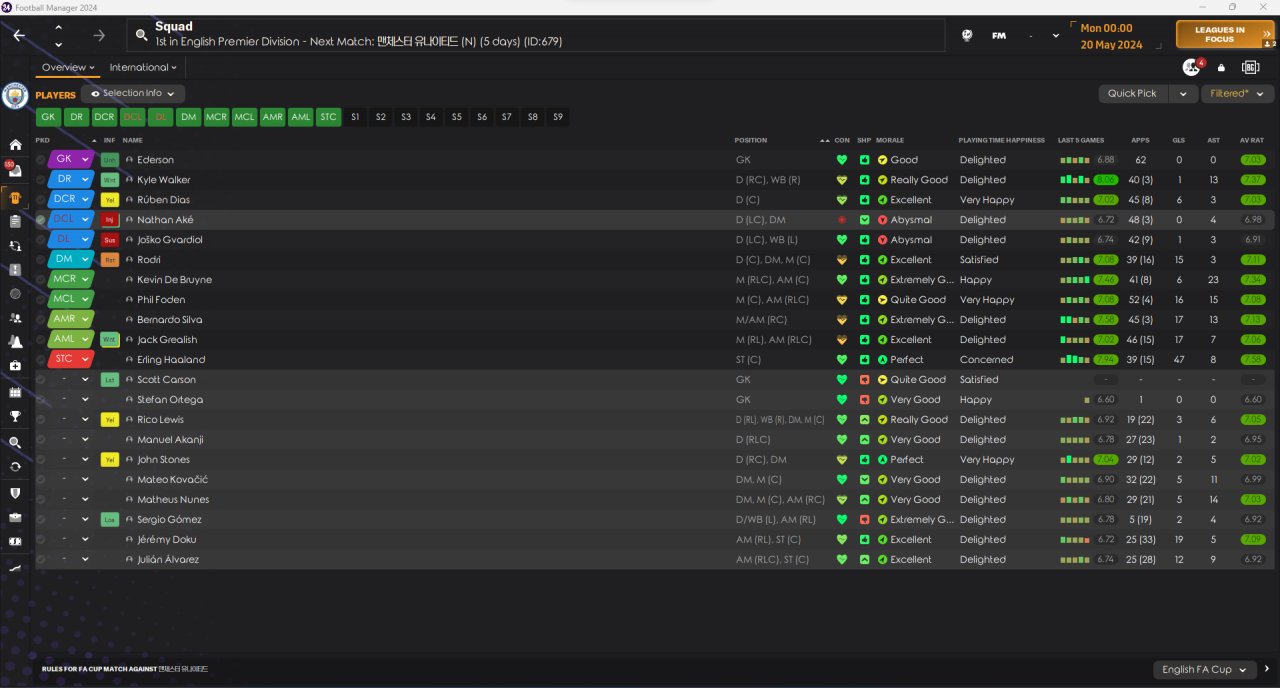Select the GK position filter chip
The image size is (1280, 688).
[48, 117]
